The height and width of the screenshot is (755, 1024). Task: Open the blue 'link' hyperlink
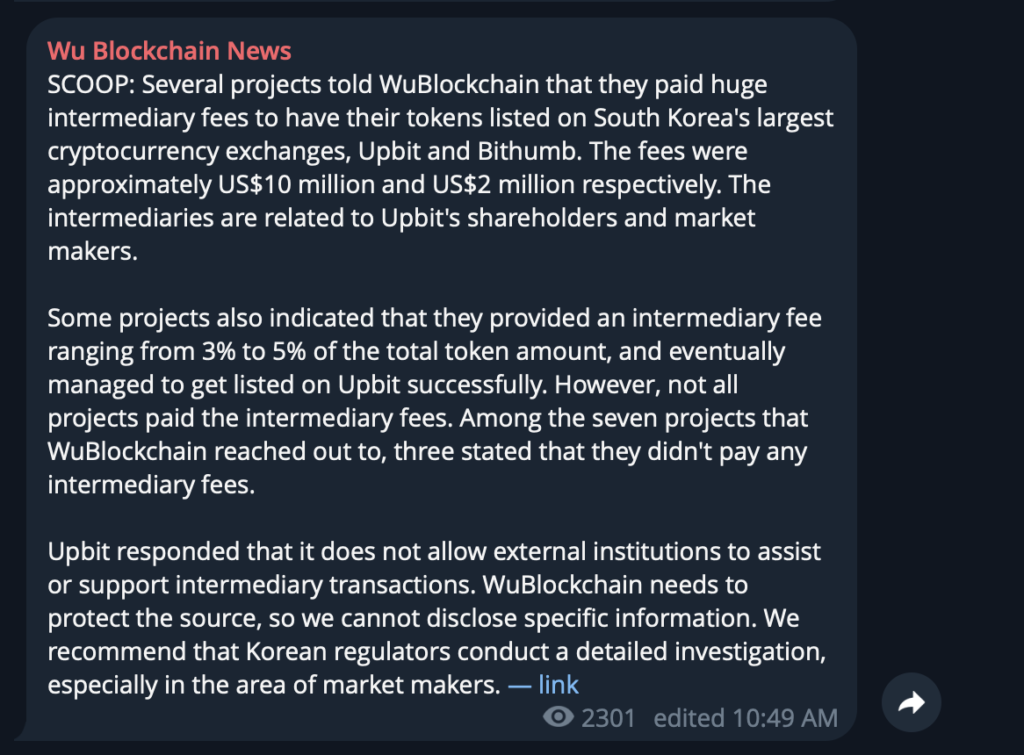(558, 685)
